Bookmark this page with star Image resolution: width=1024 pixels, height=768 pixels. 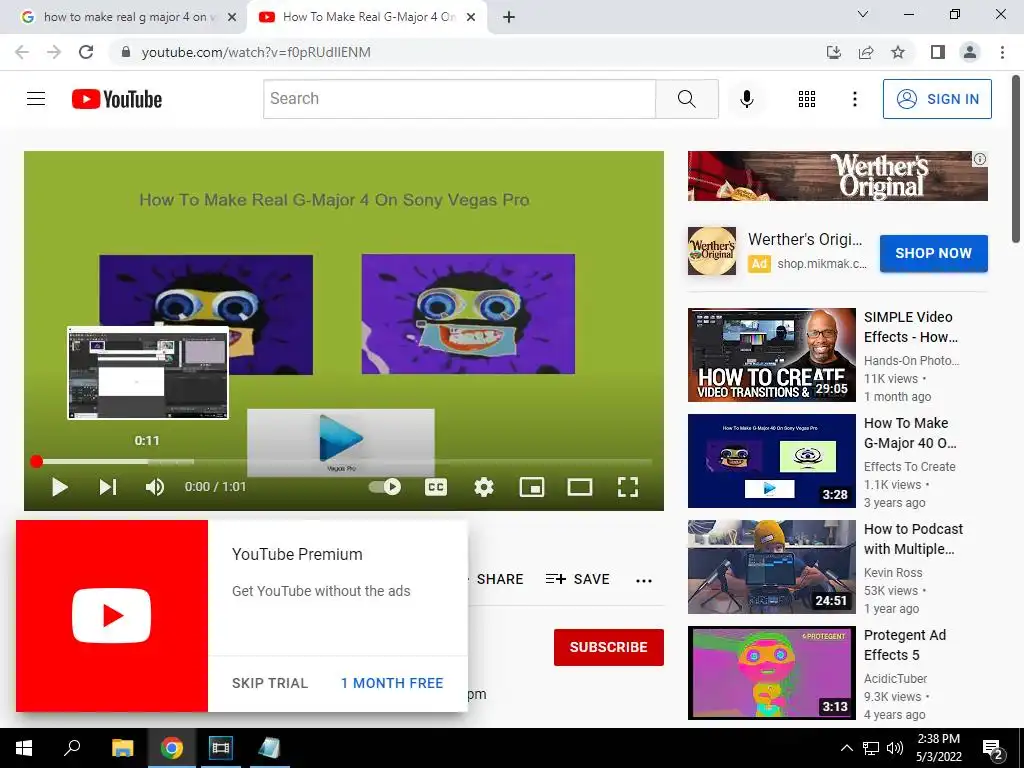898,52
